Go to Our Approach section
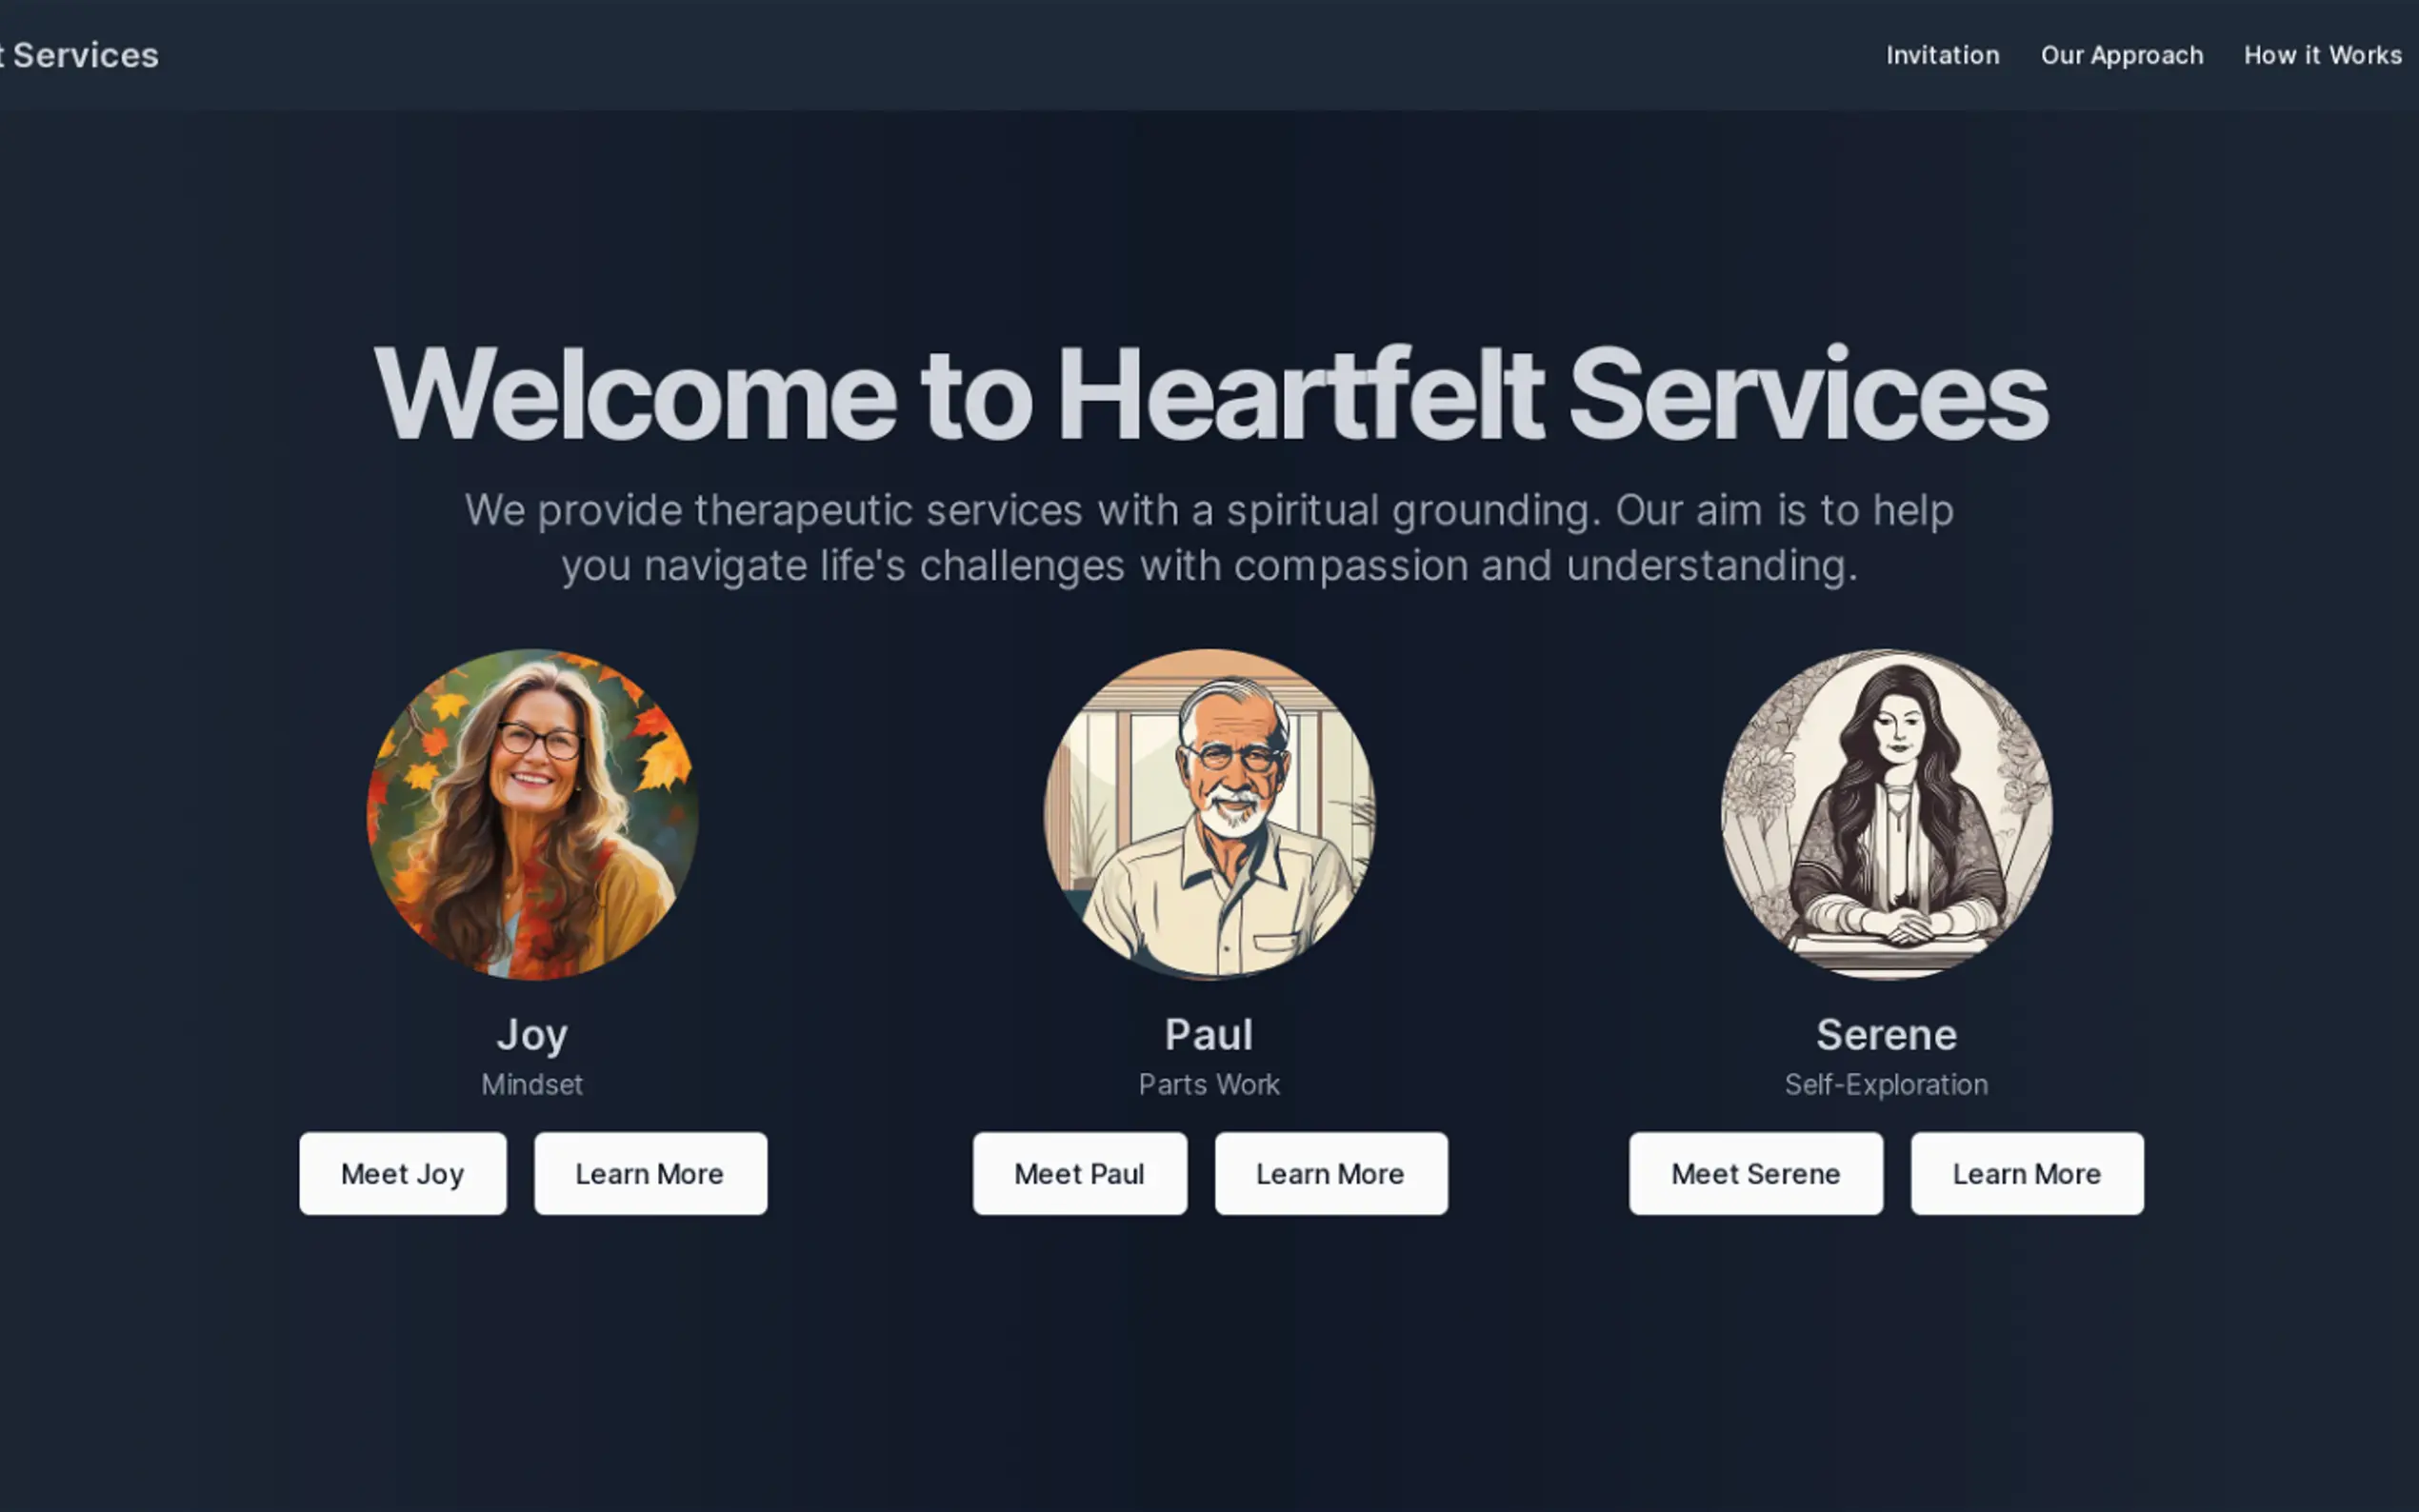The width and height of the screenshot is (2419, 1512). click(2121, 55)
